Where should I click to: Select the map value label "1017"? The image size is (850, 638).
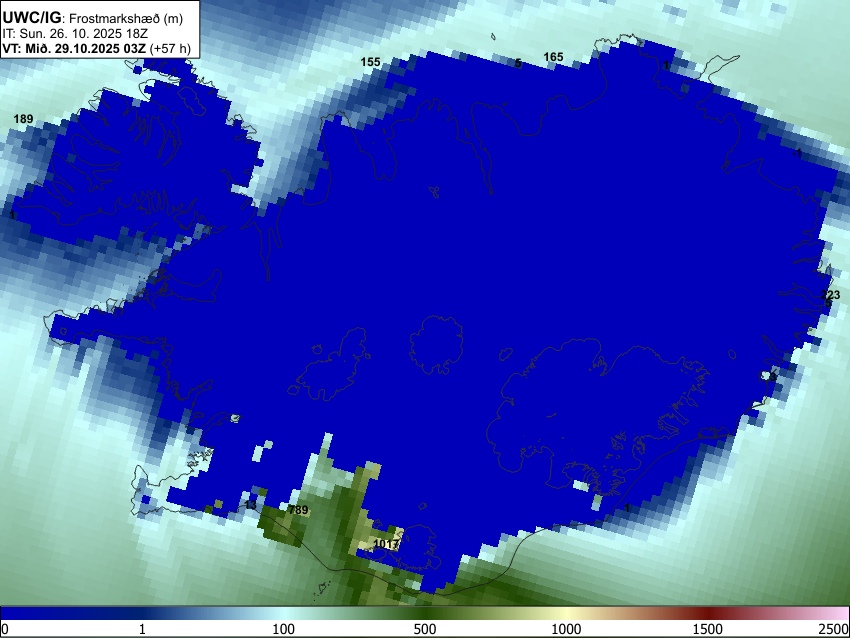(x=387, y=544)
